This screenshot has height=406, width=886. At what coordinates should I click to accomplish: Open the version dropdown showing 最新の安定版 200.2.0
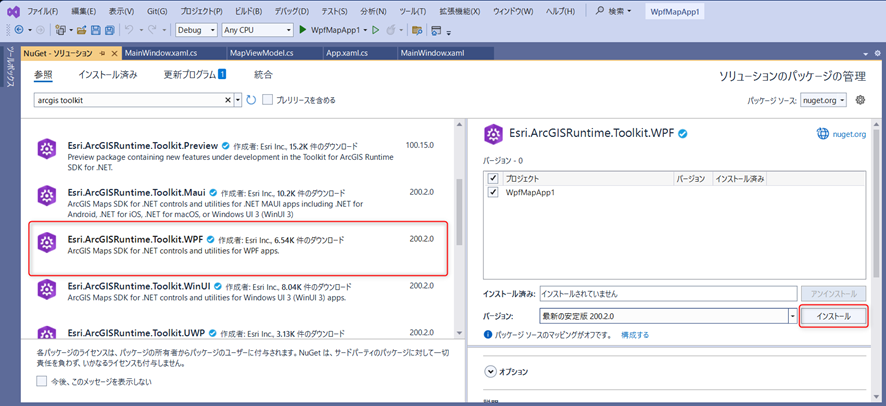coord(668,316)
